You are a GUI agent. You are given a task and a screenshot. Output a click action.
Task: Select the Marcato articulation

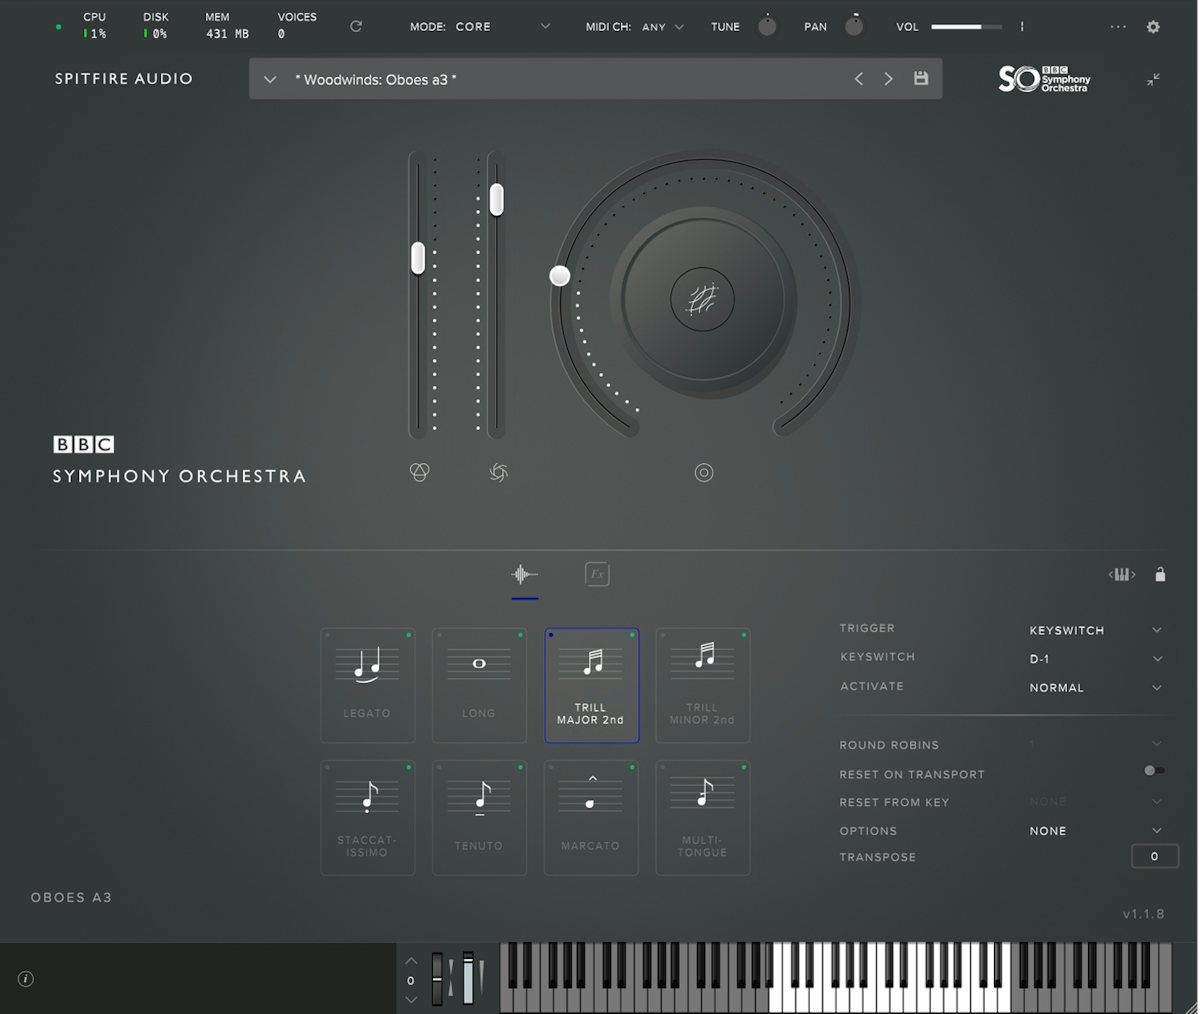[591, 817]
